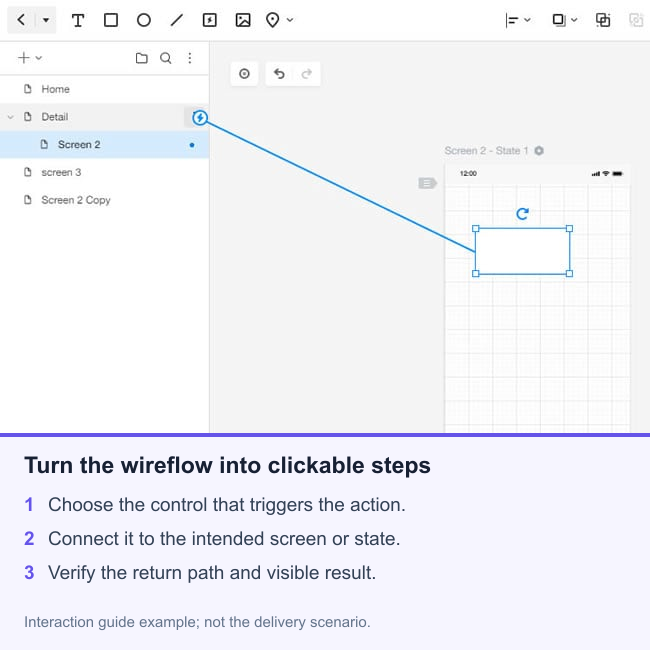Collapse the Detail screen tree
This screenshot has height=650, width=650.
coord(10,117)
